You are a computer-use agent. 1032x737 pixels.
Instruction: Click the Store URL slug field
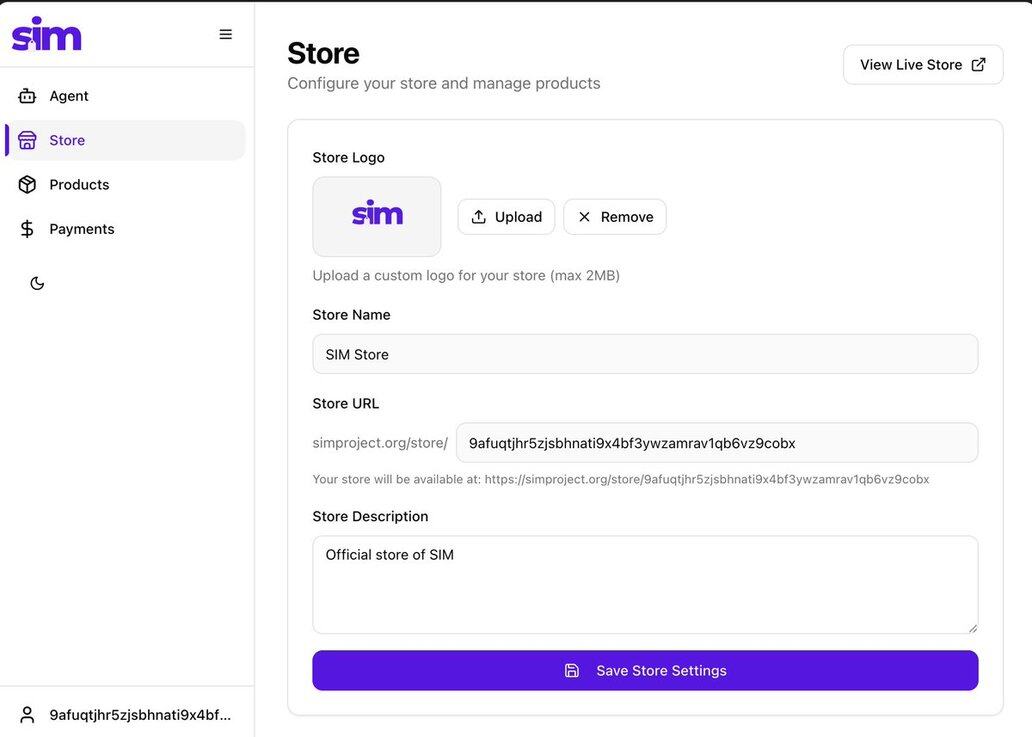(x=716, y=443)
